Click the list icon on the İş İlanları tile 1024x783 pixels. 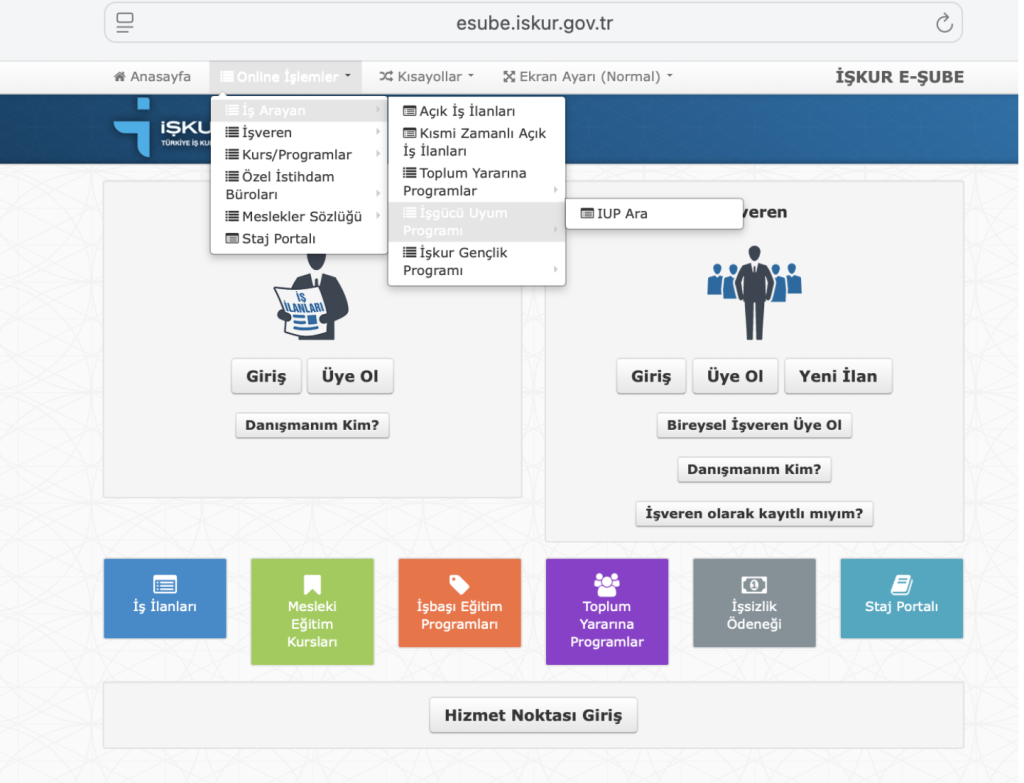[165, 584]
